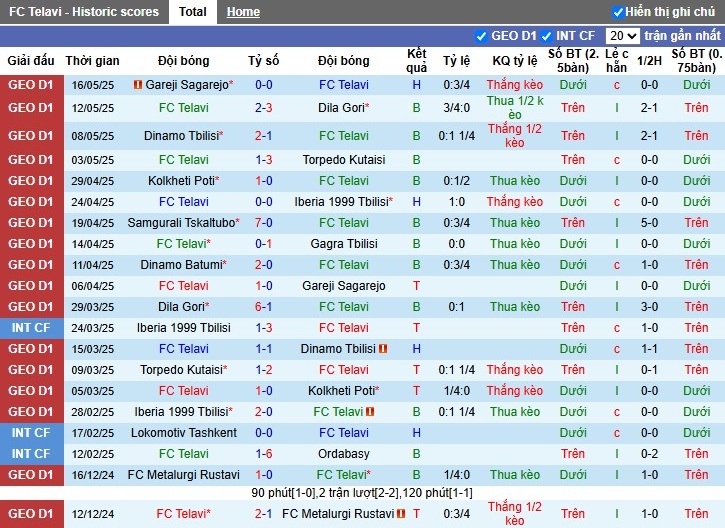Image resolution: width=725 pixels, height=528 pixels.
Task: Uncheck the GEO D1 filter checkbox
Action: 481,36
